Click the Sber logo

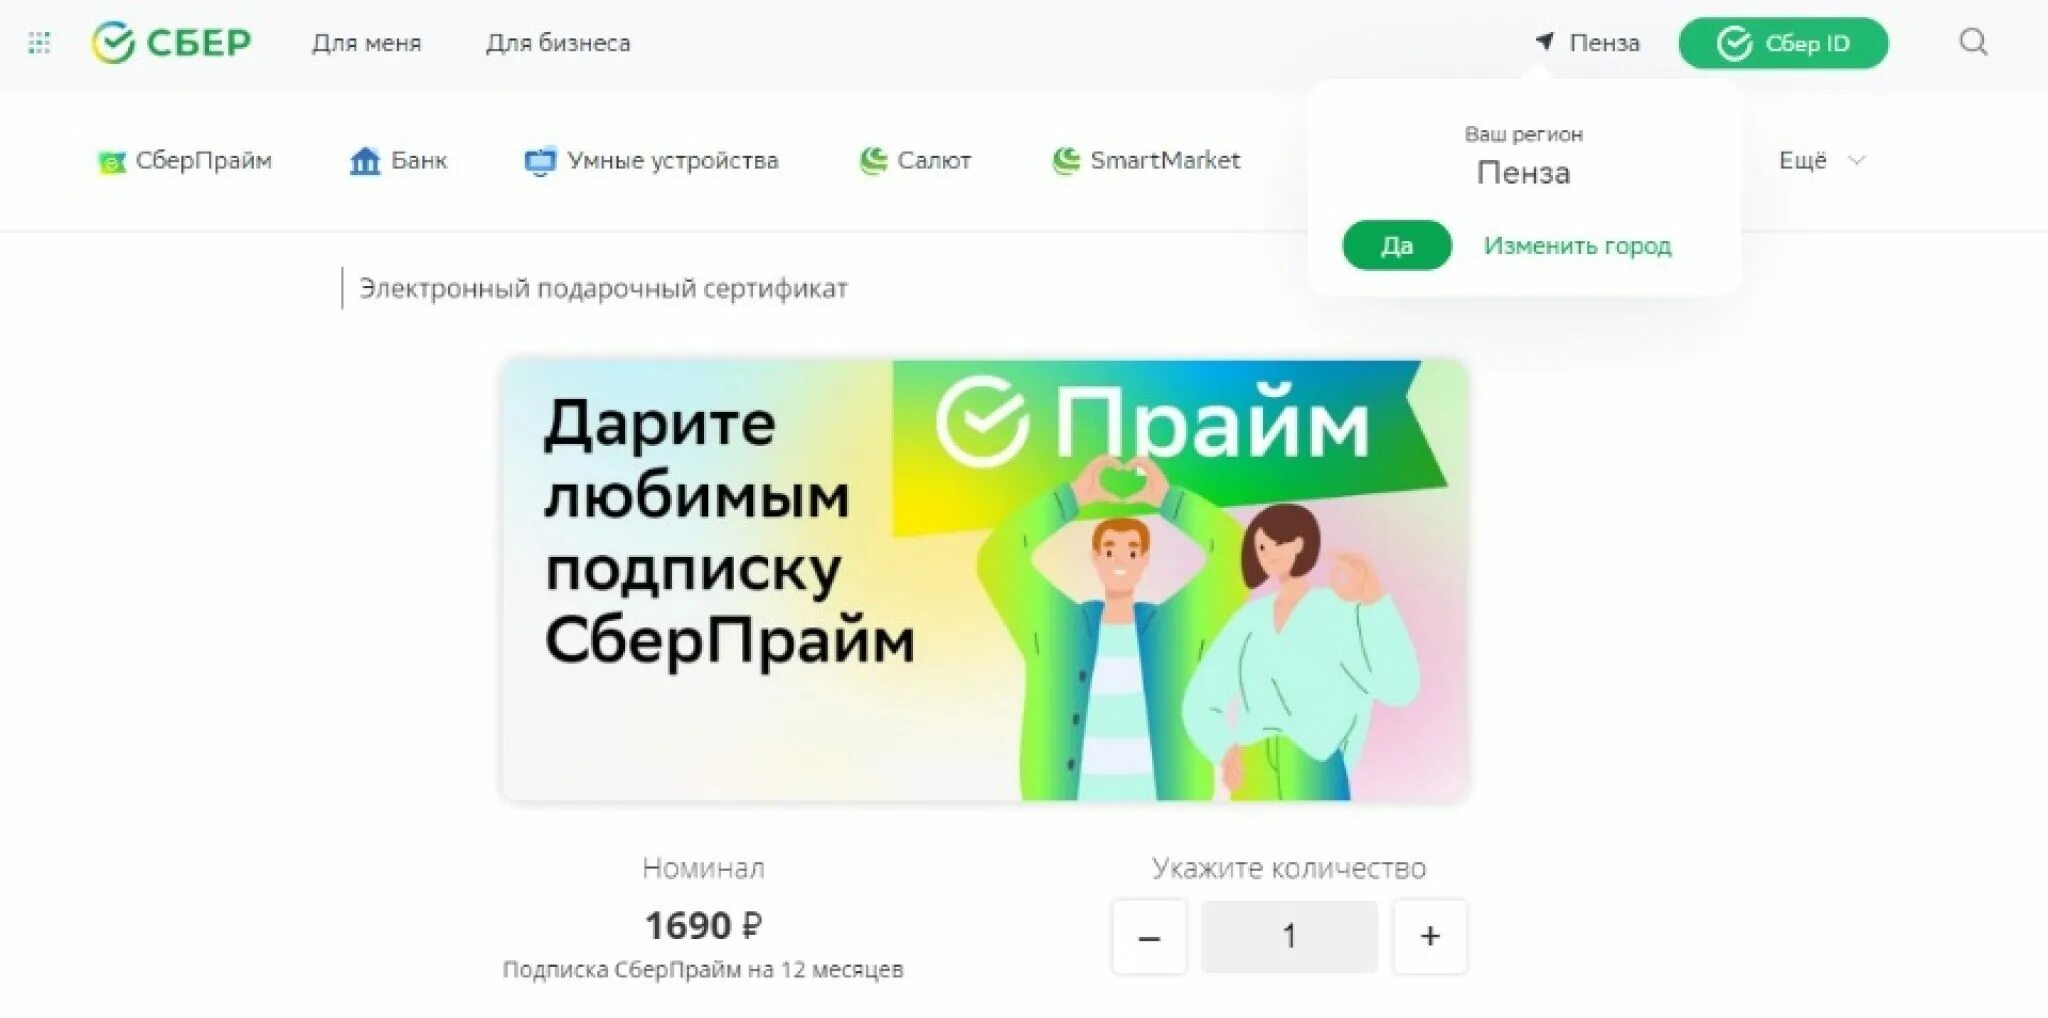coord(171,43)
